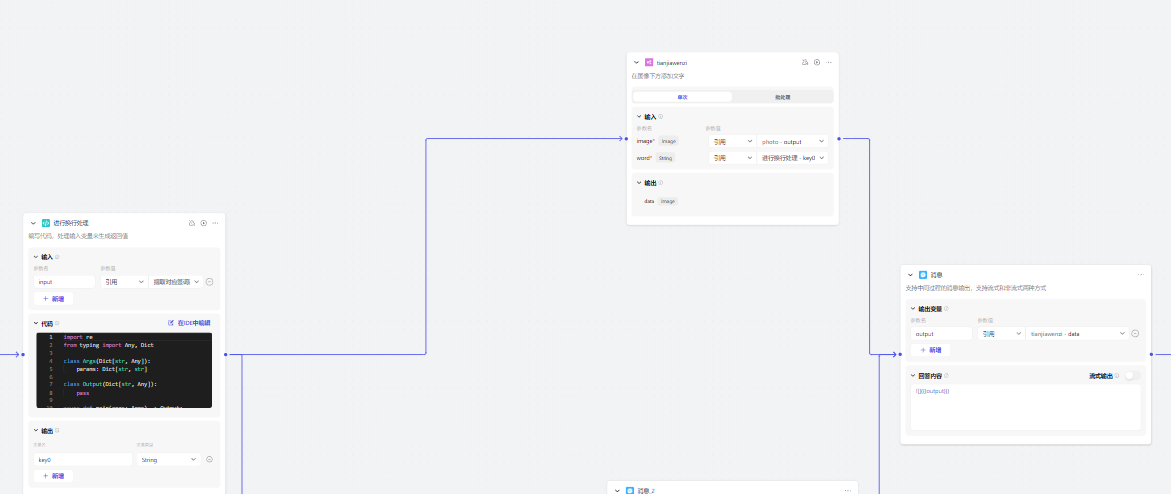Remove the output variable row in the 消息 node

pyautogui.click(x=1135, y=334)
